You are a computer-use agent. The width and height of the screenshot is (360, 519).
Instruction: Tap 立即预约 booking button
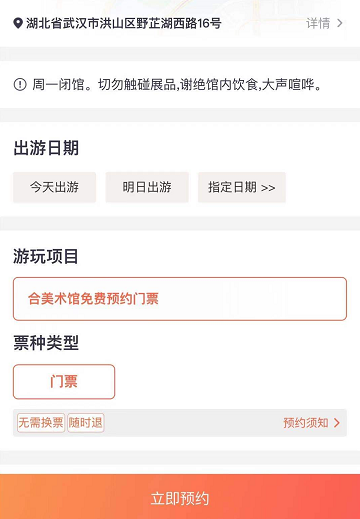tap(180, 497)
